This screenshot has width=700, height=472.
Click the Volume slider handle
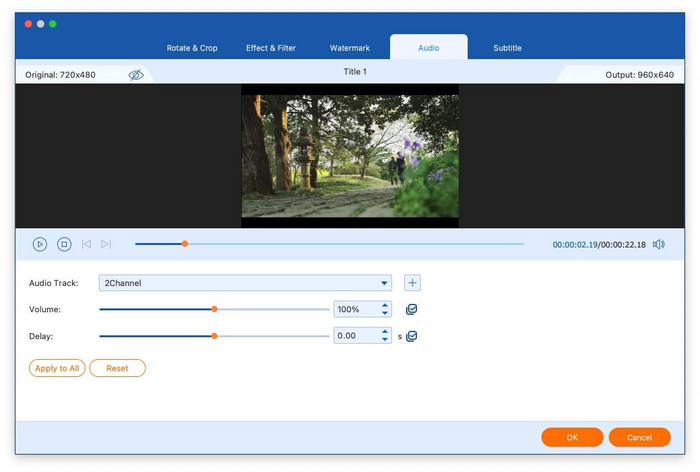[214, 309]
